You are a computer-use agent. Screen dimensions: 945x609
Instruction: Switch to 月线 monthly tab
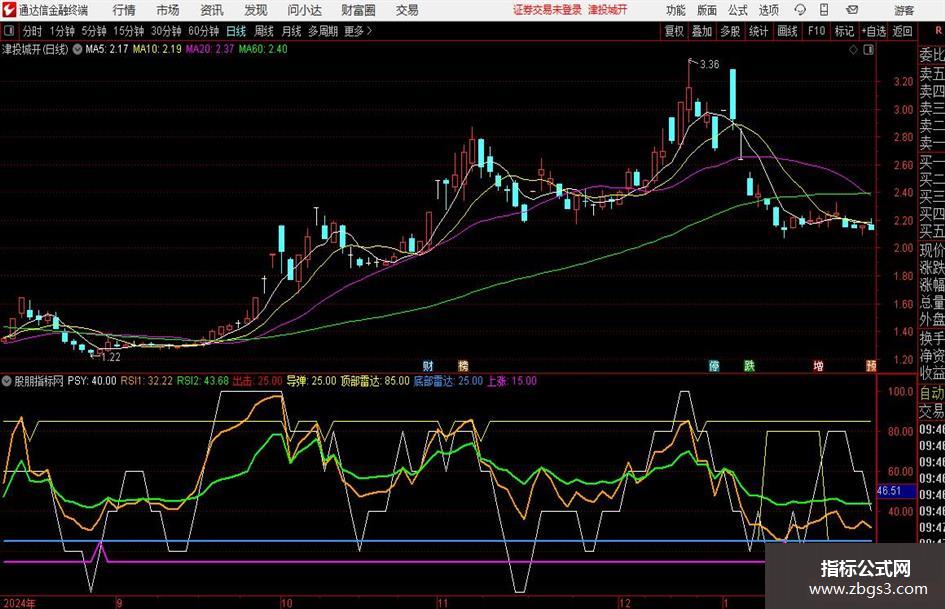292,31
